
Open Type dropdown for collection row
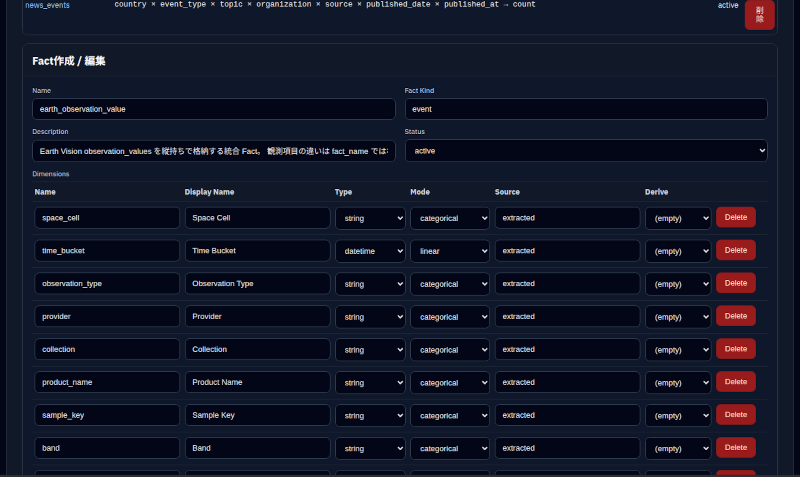pos(370,350)
